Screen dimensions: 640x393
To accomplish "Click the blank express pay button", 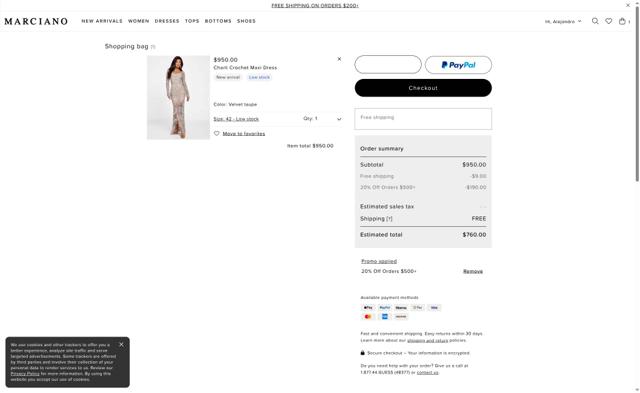I will [x=388, y=64].
